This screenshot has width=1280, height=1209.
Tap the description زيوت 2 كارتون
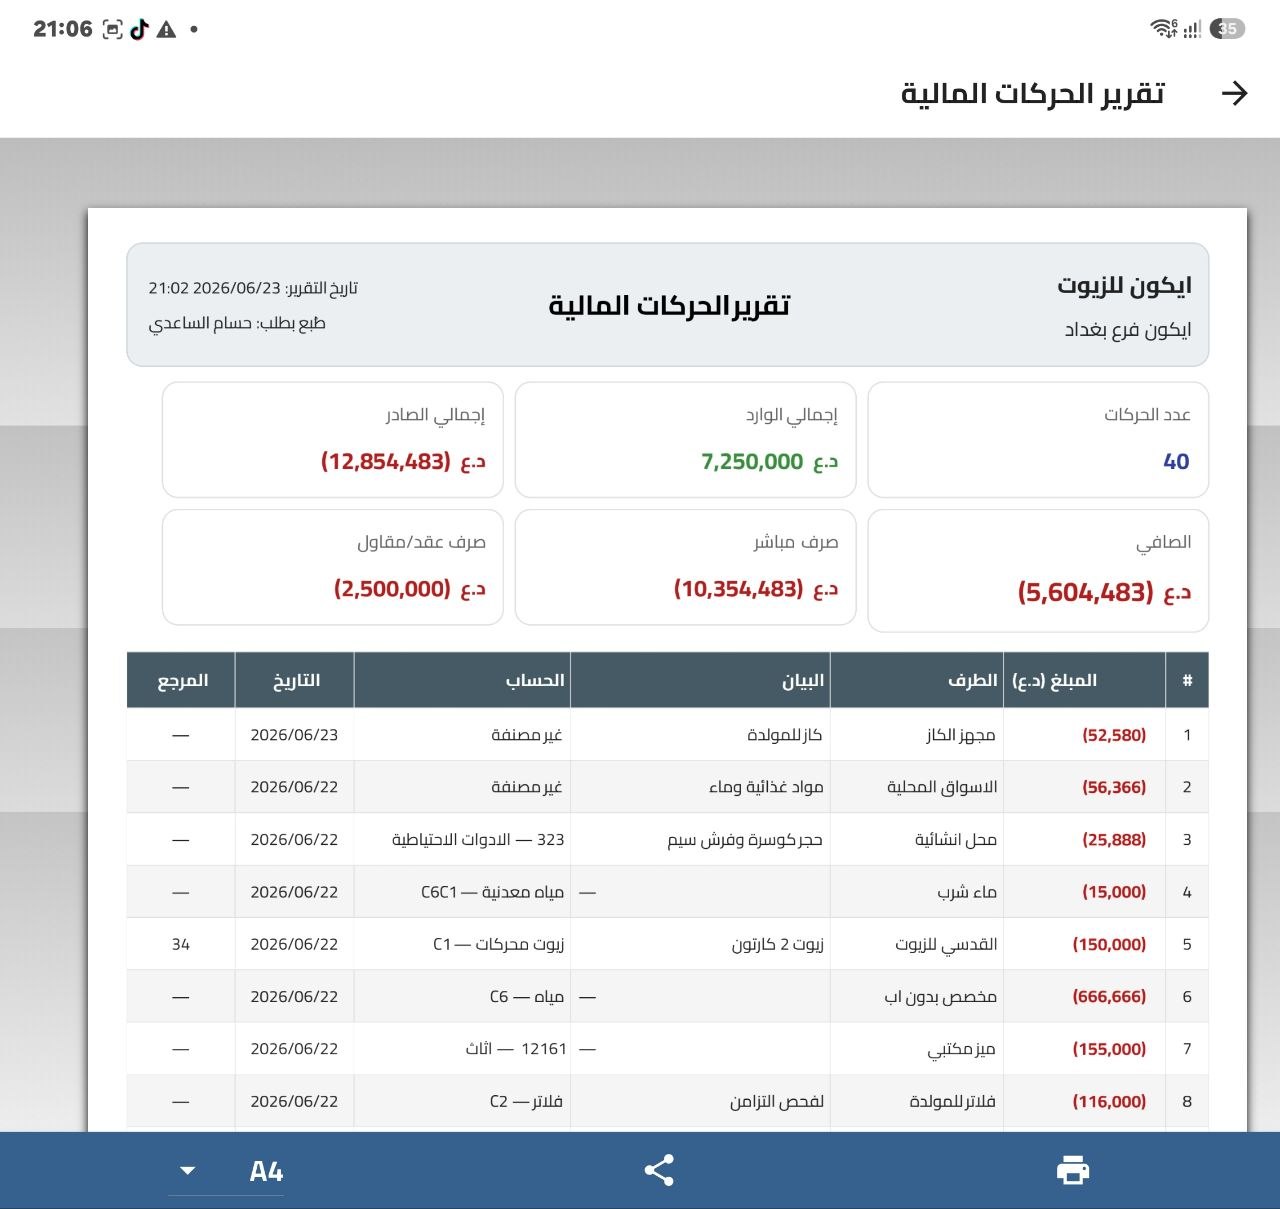click(777, 944)
